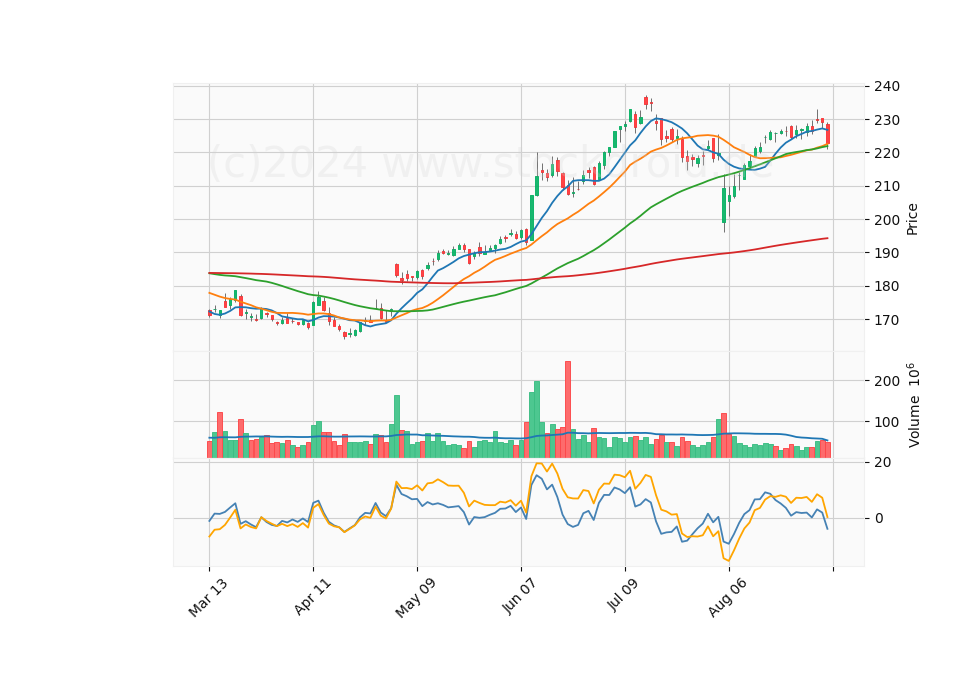Click the last red candlestick on the right
This screenshot has height=690, width=960.
coord(828,134)
